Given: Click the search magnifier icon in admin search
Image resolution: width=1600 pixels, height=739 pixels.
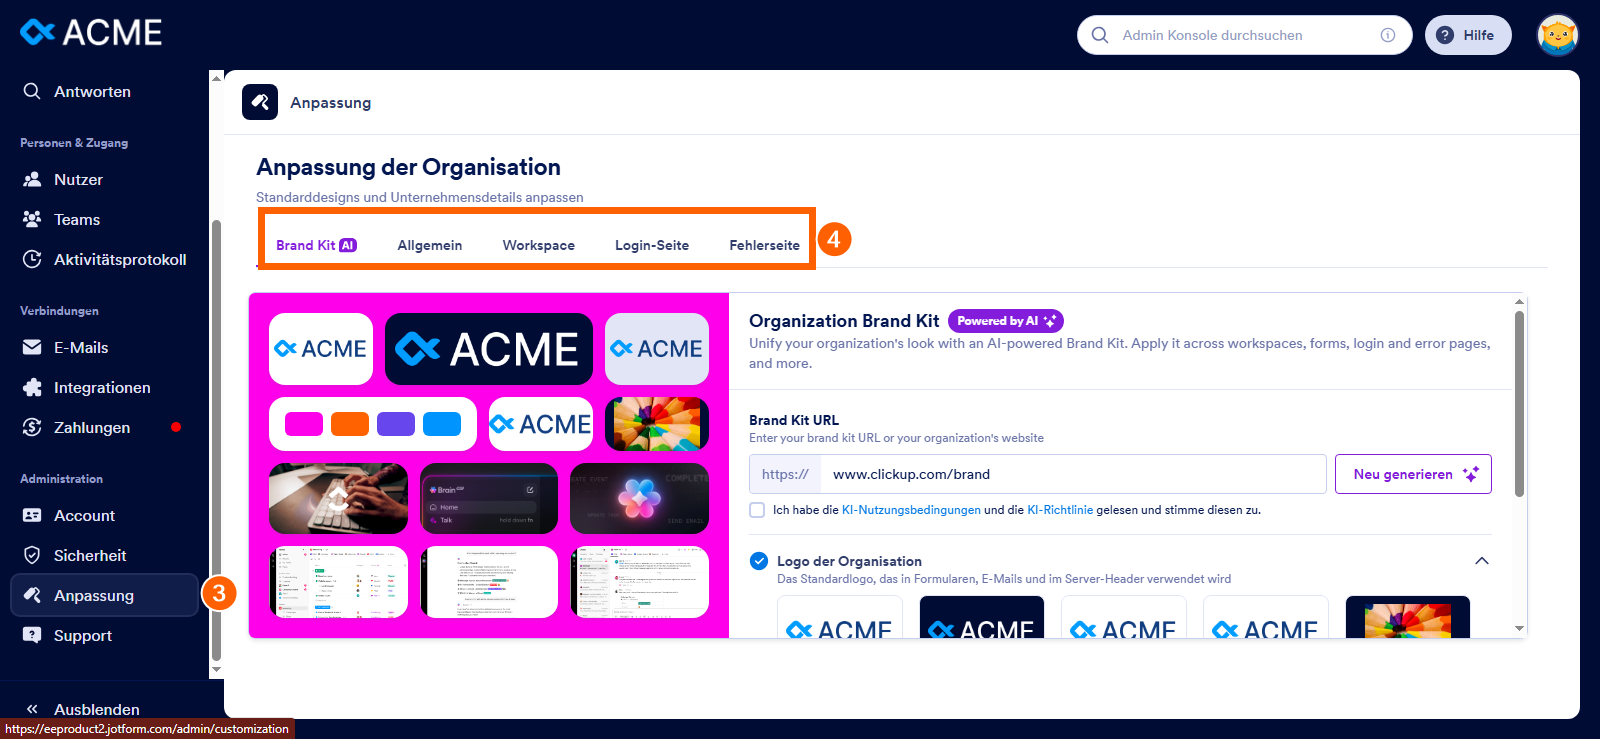Looking at the screenshot, I should pyautogui.click(x=1100, y=35).
